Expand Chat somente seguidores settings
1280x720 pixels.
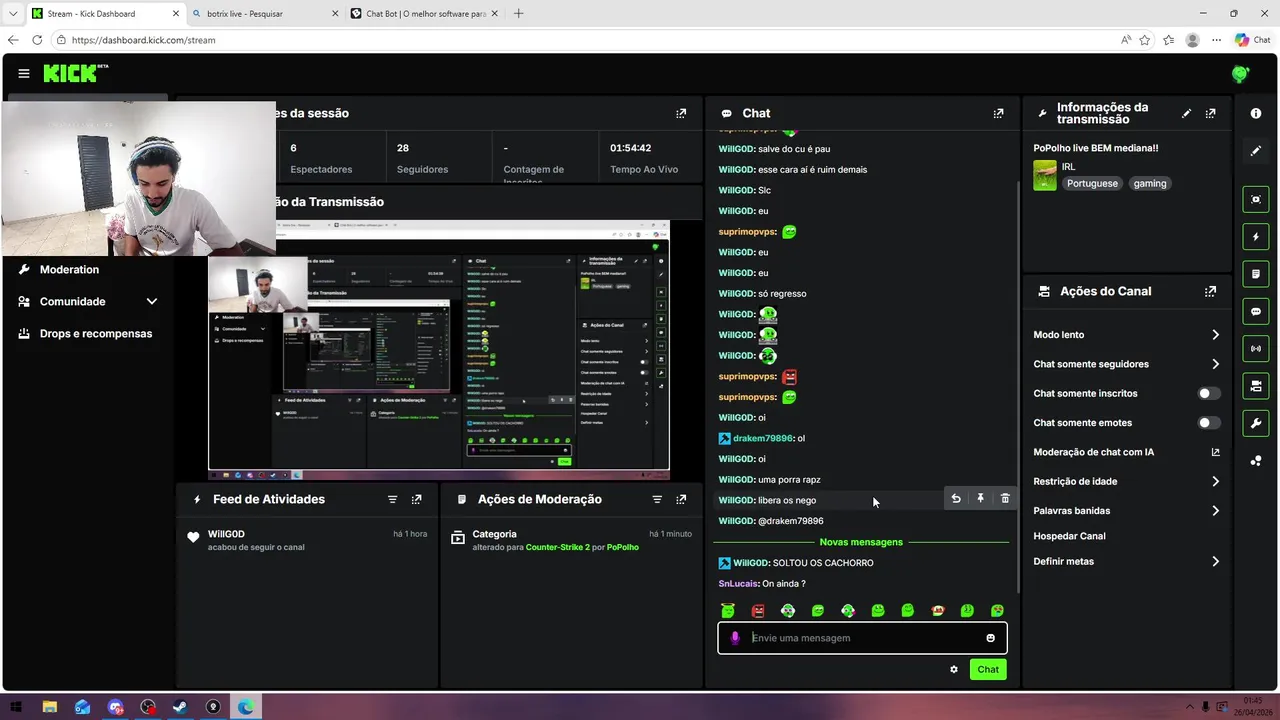click(1216, 364)
